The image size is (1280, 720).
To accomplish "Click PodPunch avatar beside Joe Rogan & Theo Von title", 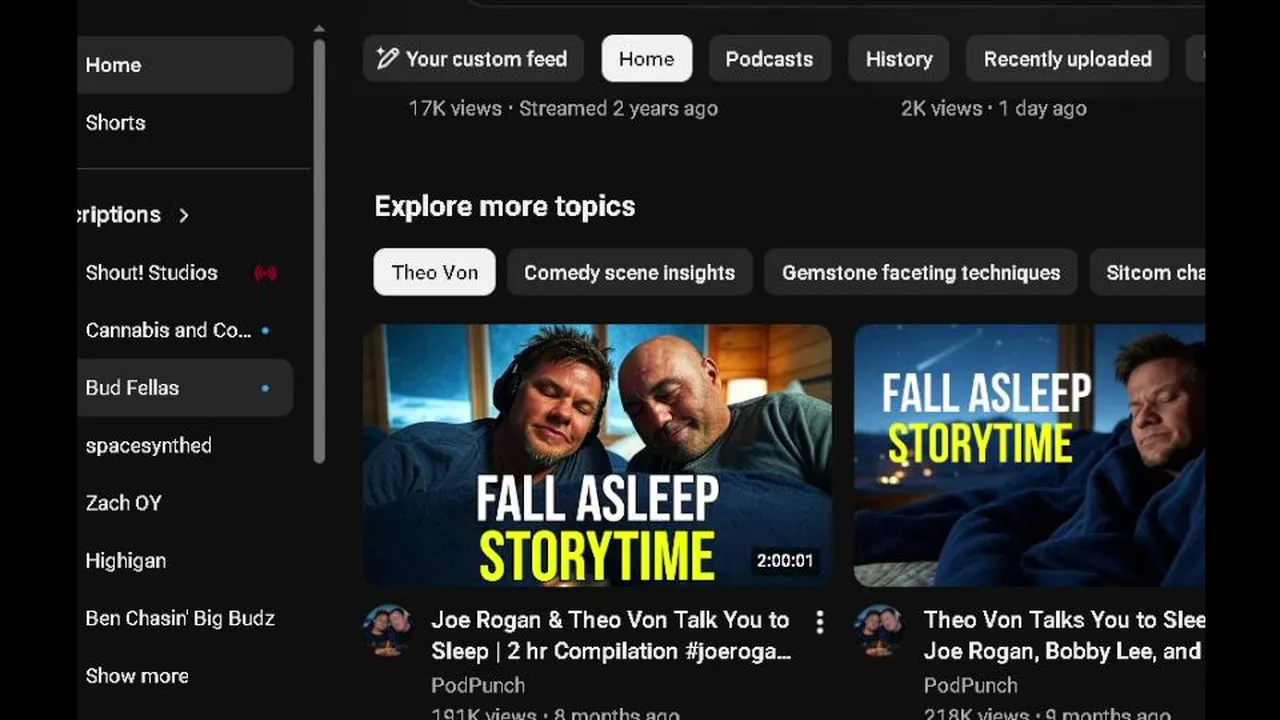I will [387, 629].
